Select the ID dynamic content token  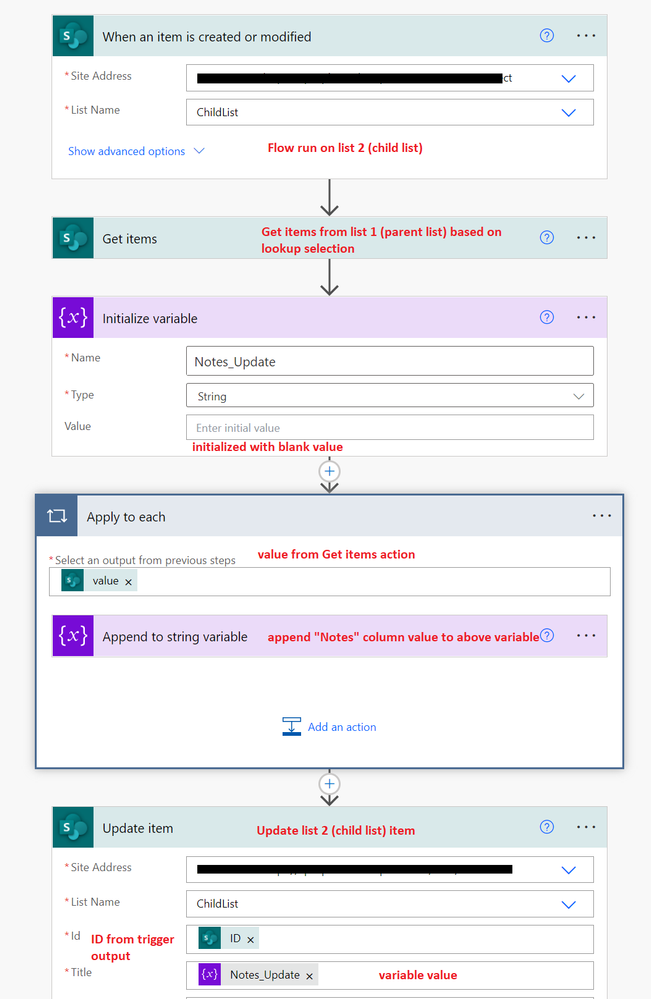tap(229, 939)
